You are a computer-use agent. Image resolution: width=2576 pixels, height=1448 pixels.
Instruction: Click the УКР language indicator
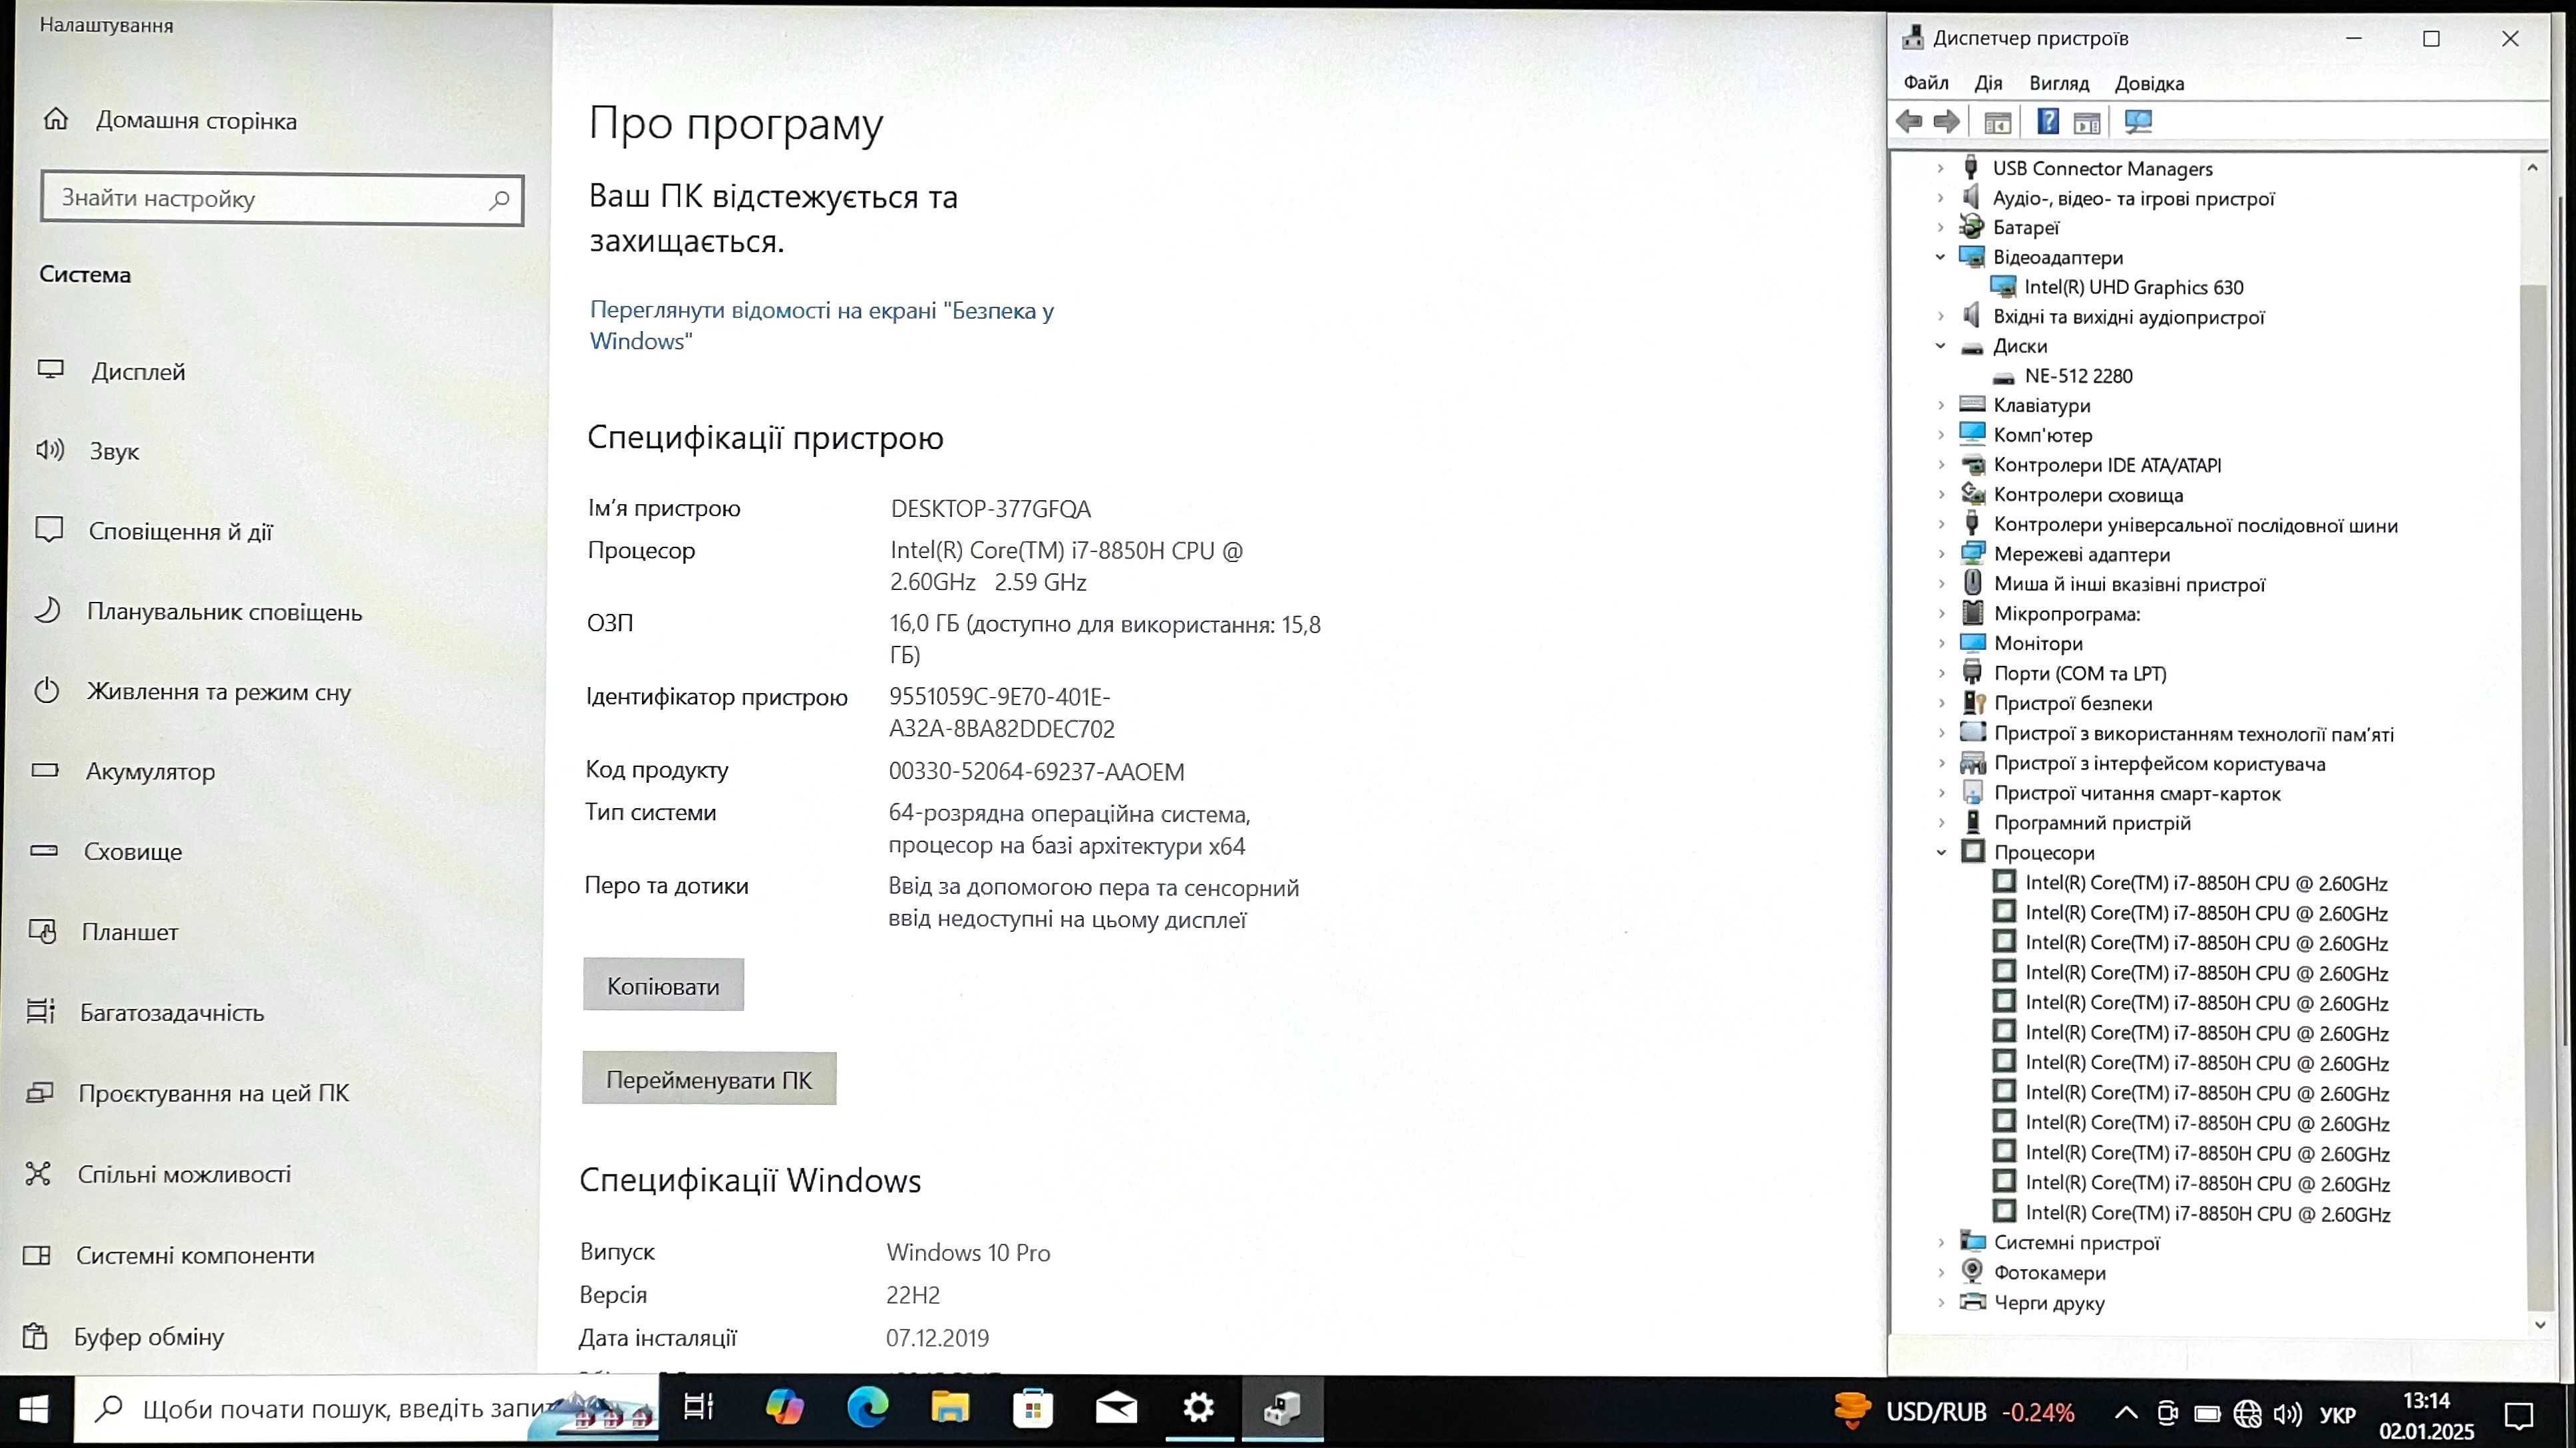[2337, 1415]
